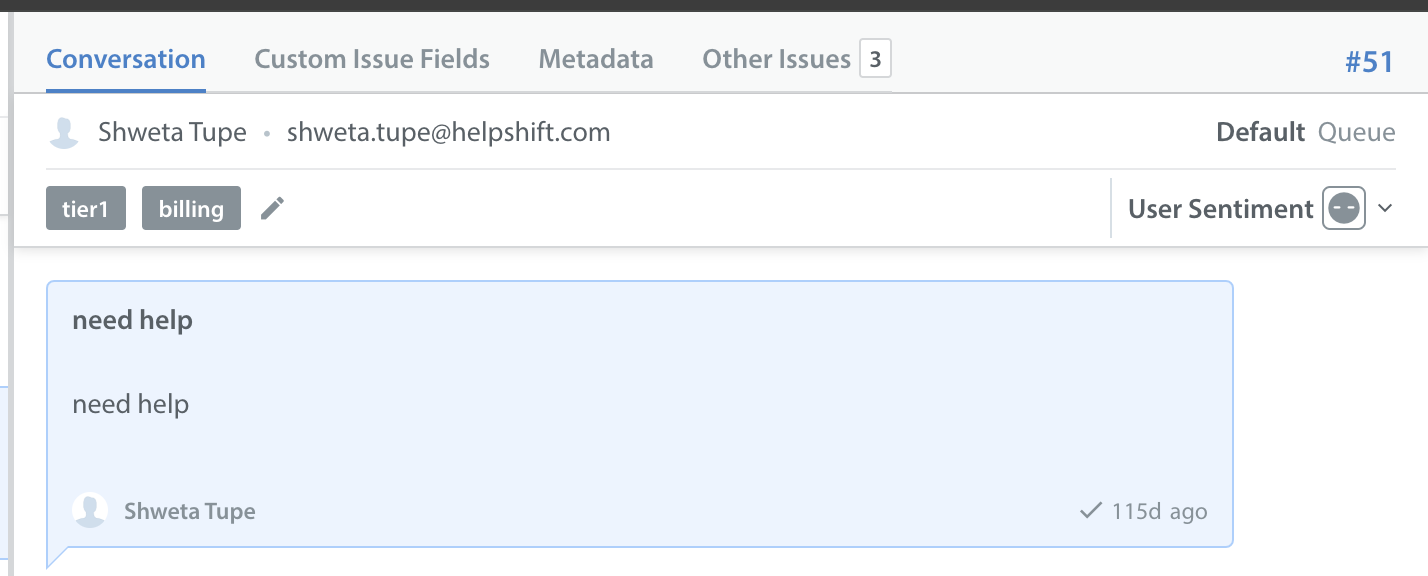Expand the User Sentiment dropdown arrow

tap(1385, 208)
